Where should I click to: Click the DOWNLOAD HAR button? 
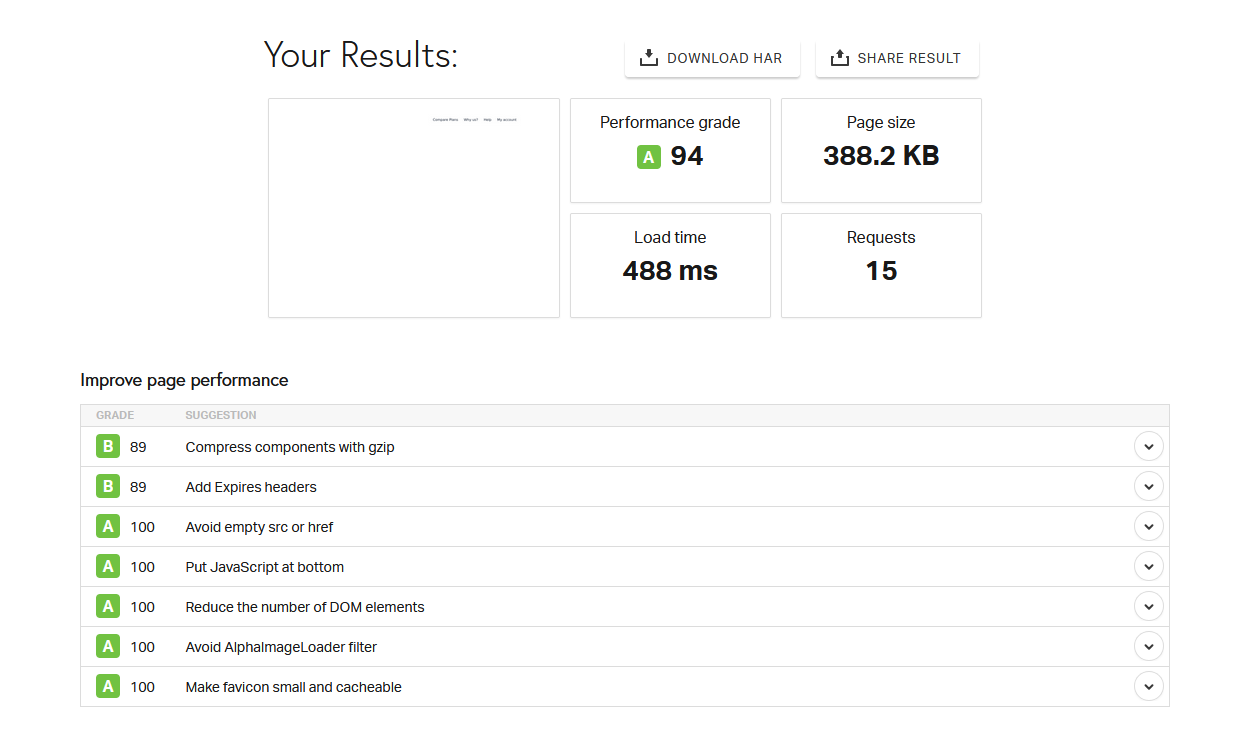[x=712, y=57]
